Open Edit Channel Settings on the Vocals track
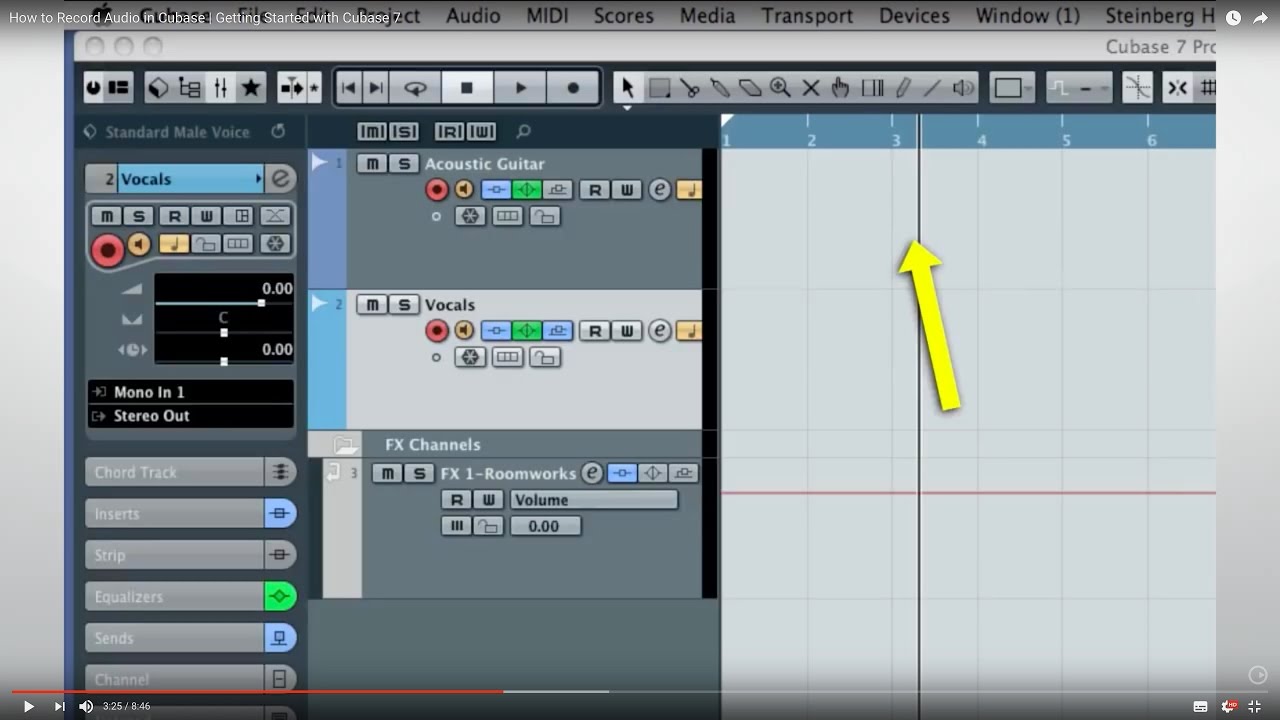 [x=659, y=331]
